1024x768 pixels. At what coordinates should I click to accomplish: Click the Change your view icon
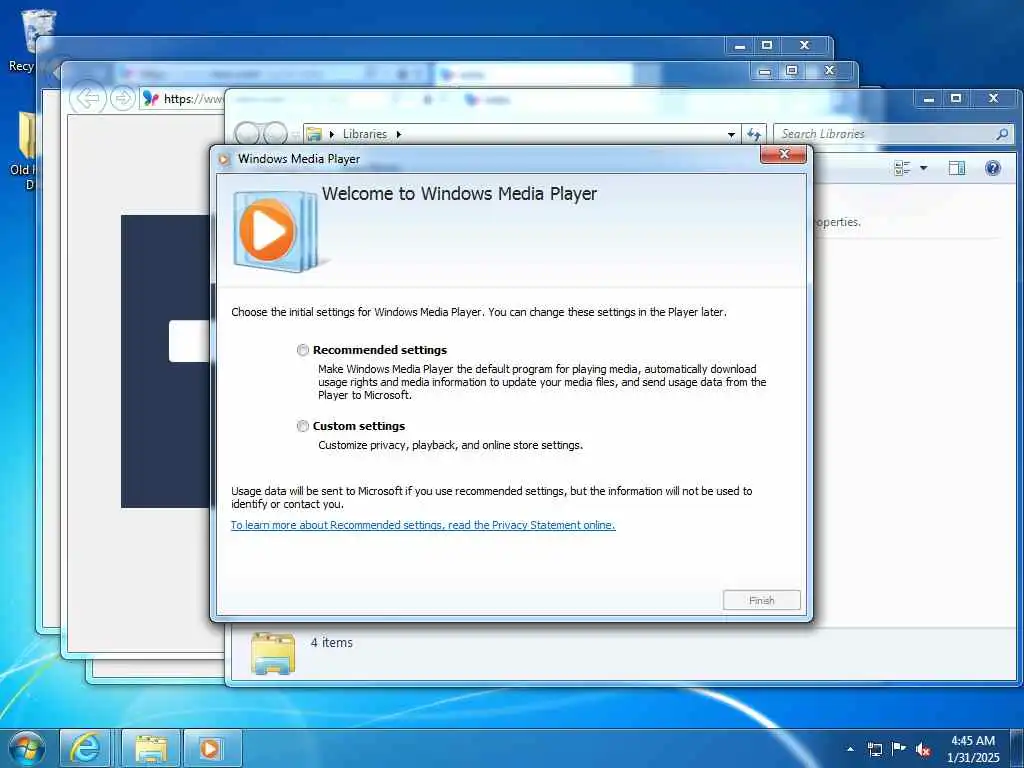[x=903, y=168]
